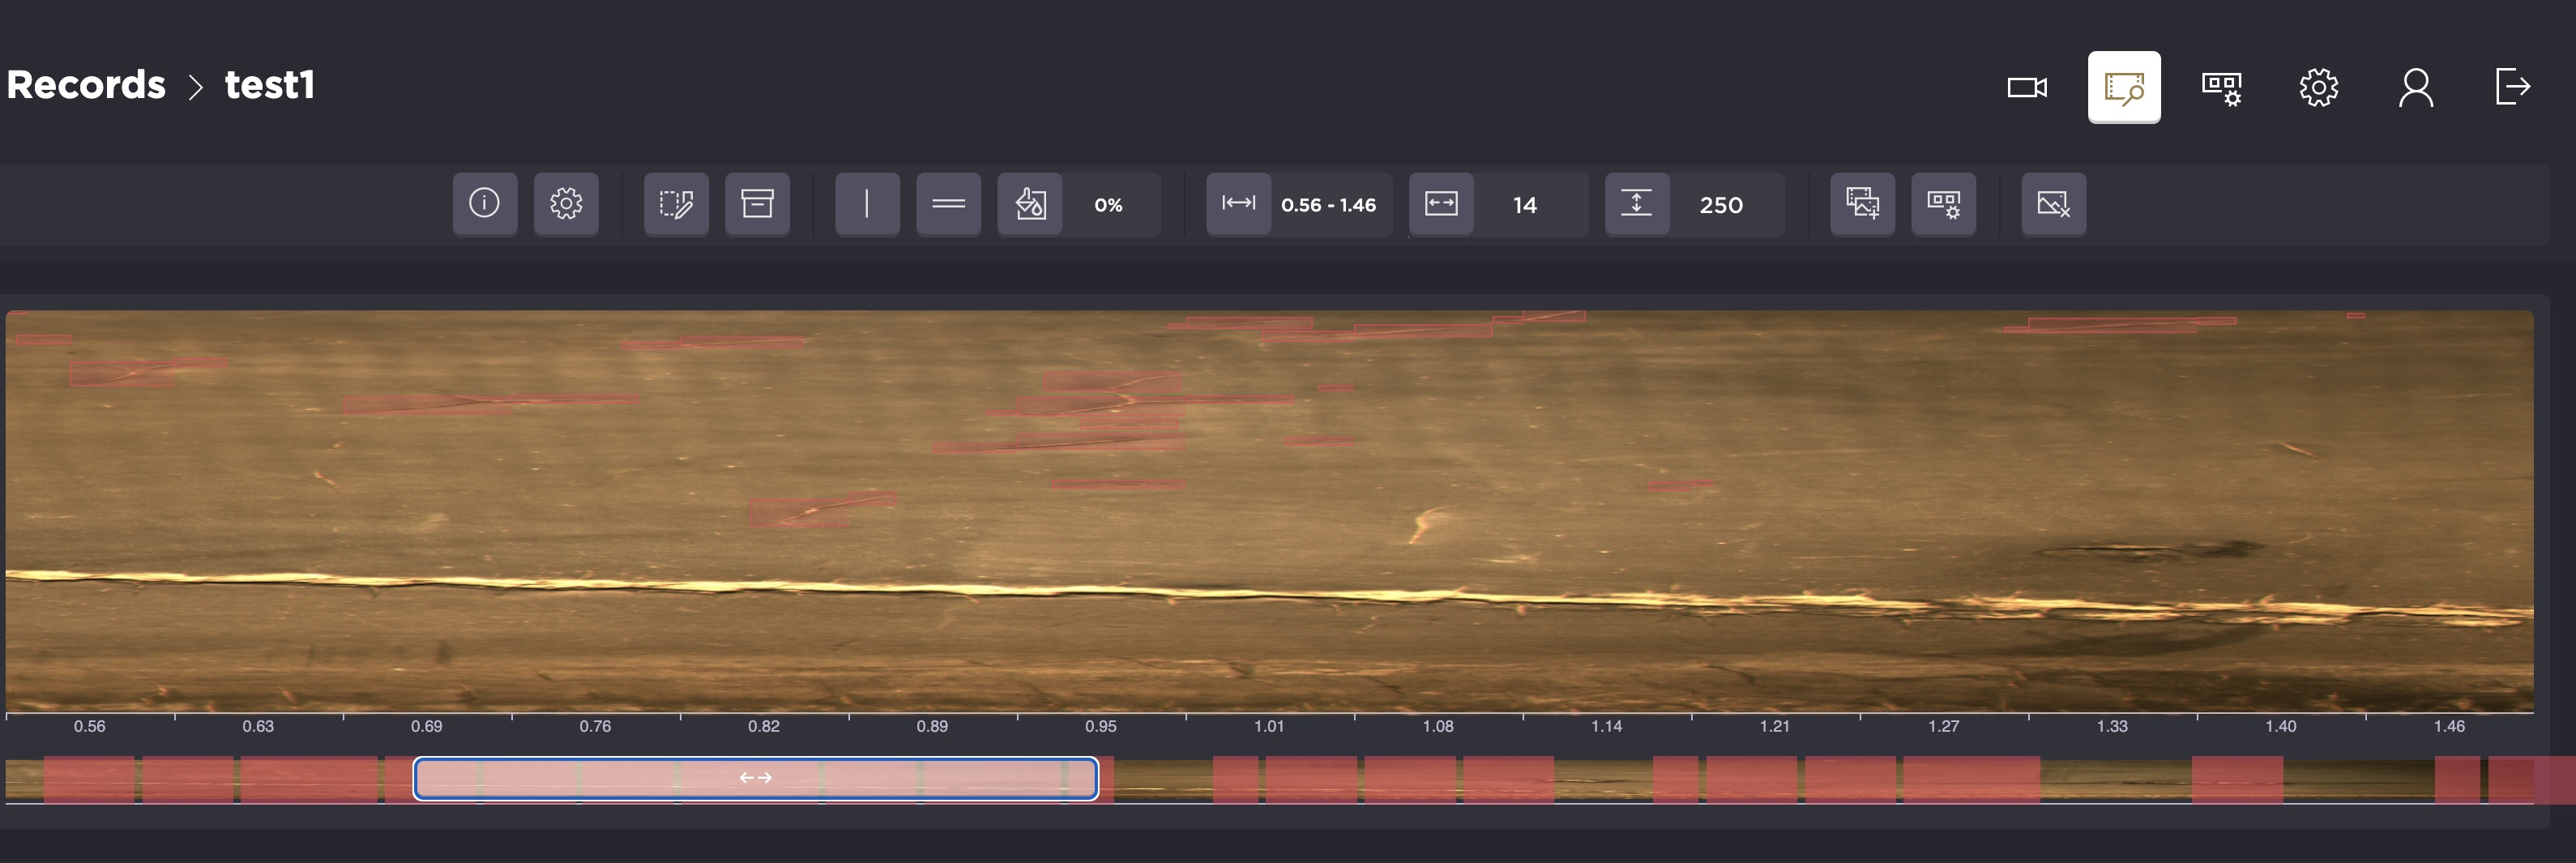
Task: Click the 0% opacity value
Action: pyautogui.click(x=1108, y=205)
